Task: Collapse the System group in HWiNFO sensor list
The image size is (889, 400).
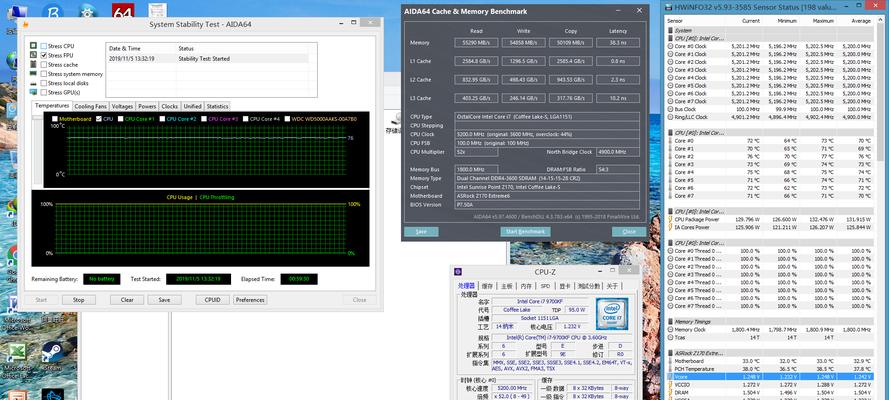Action: click(x=670, y=30)
